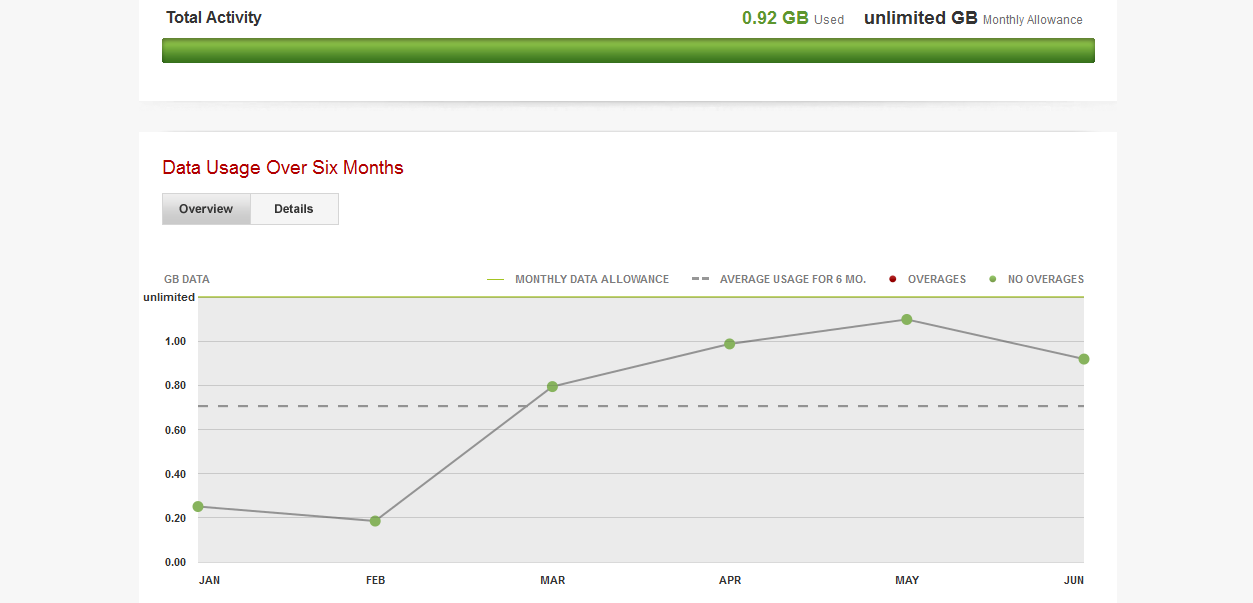The height and width of the screenshot is (603, 1253).
Task: Switch to the Overview tab
Action: coord(206,209)
